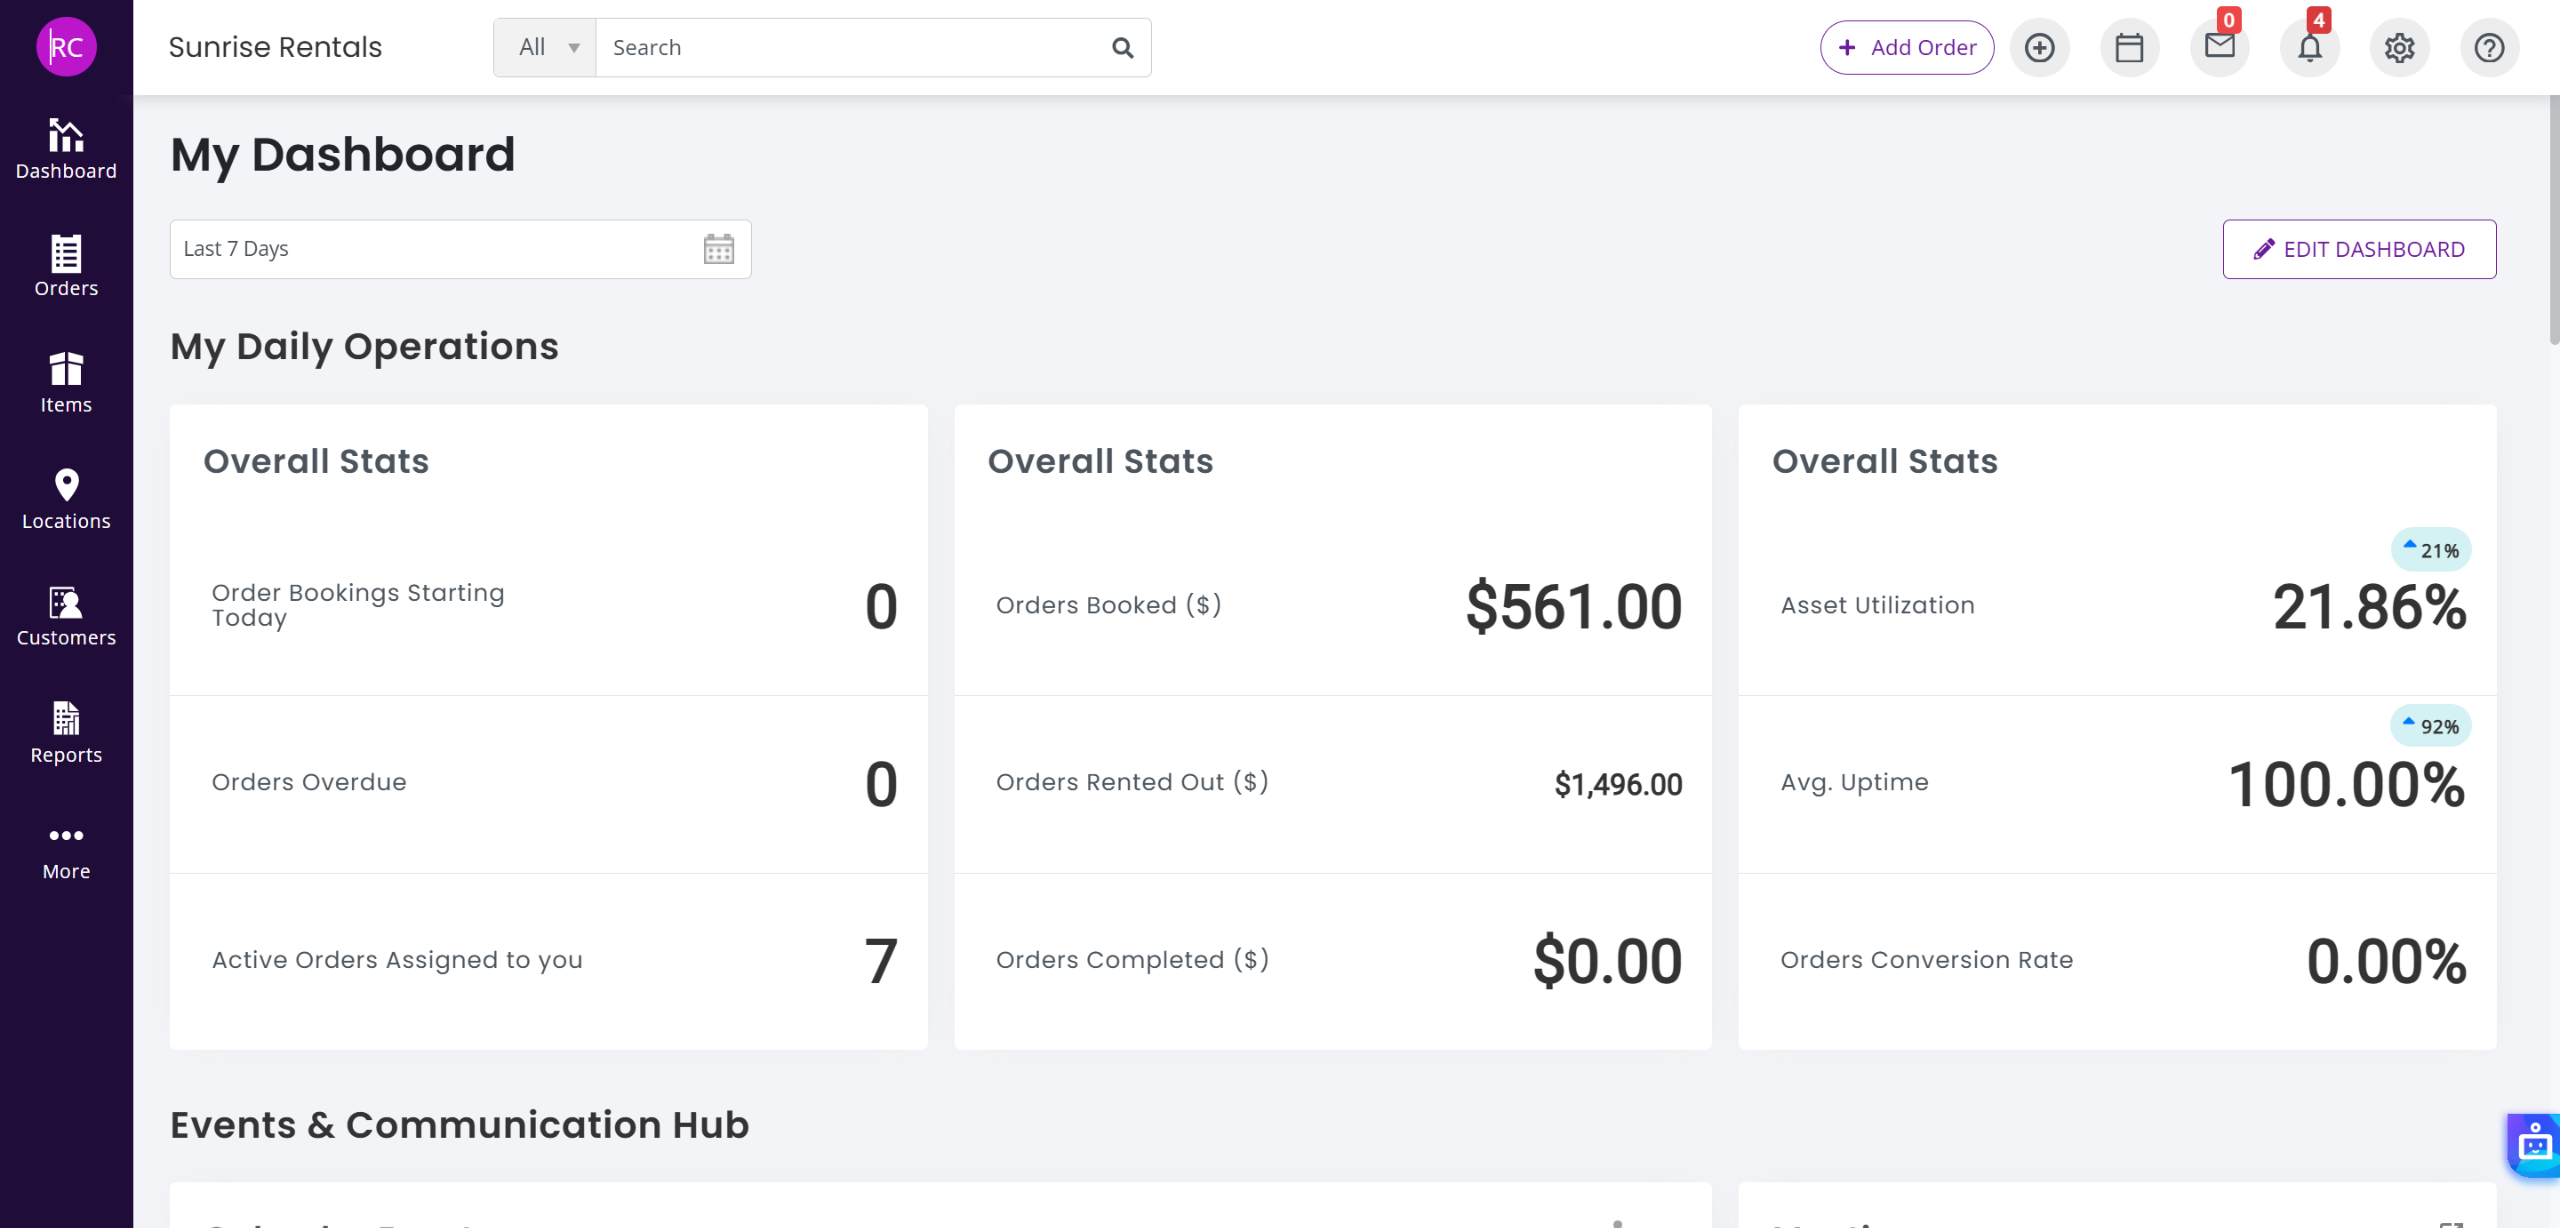Click the circled plus quick-add icon
The height and width of the screenshot is (1228, 2560).
(x=2039, y=48)
